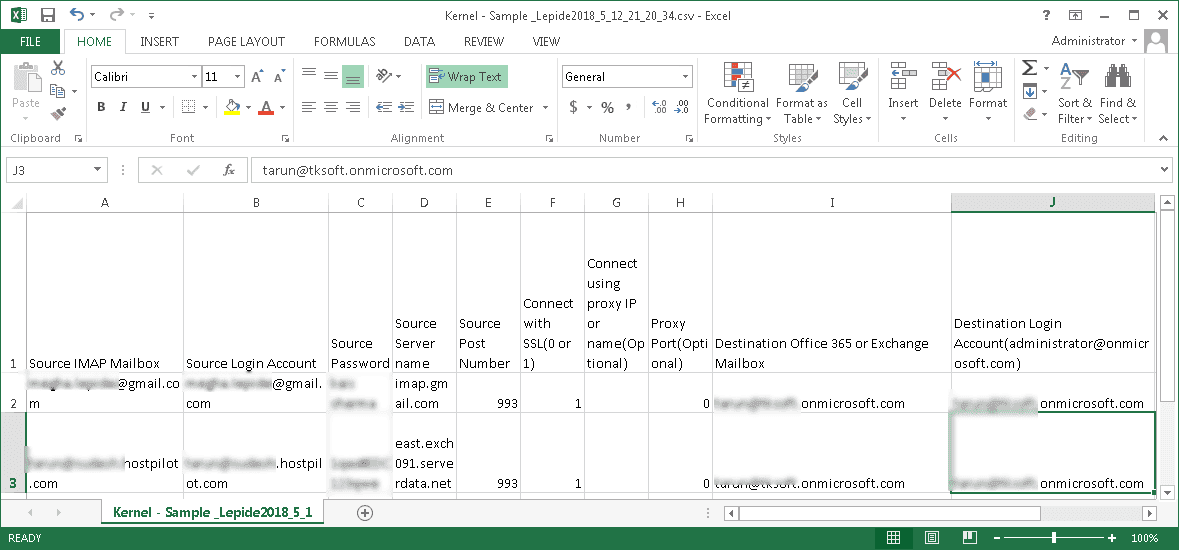The height and width of the screenshot is (550, 1179).
Task: Click the Format Painter brush icon
Action: [x=58, y=114]
